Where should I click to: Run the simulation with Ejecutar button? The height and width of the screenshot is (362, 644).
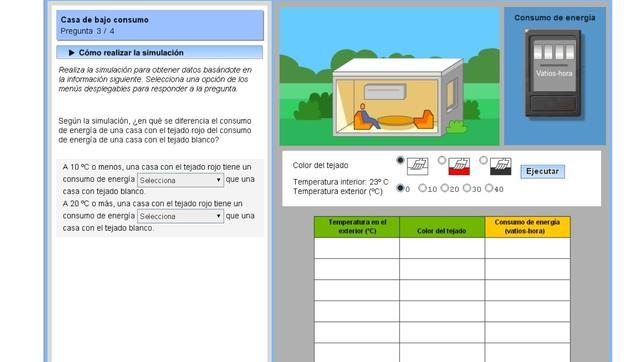pyautogui.click(x=542, y=171)
